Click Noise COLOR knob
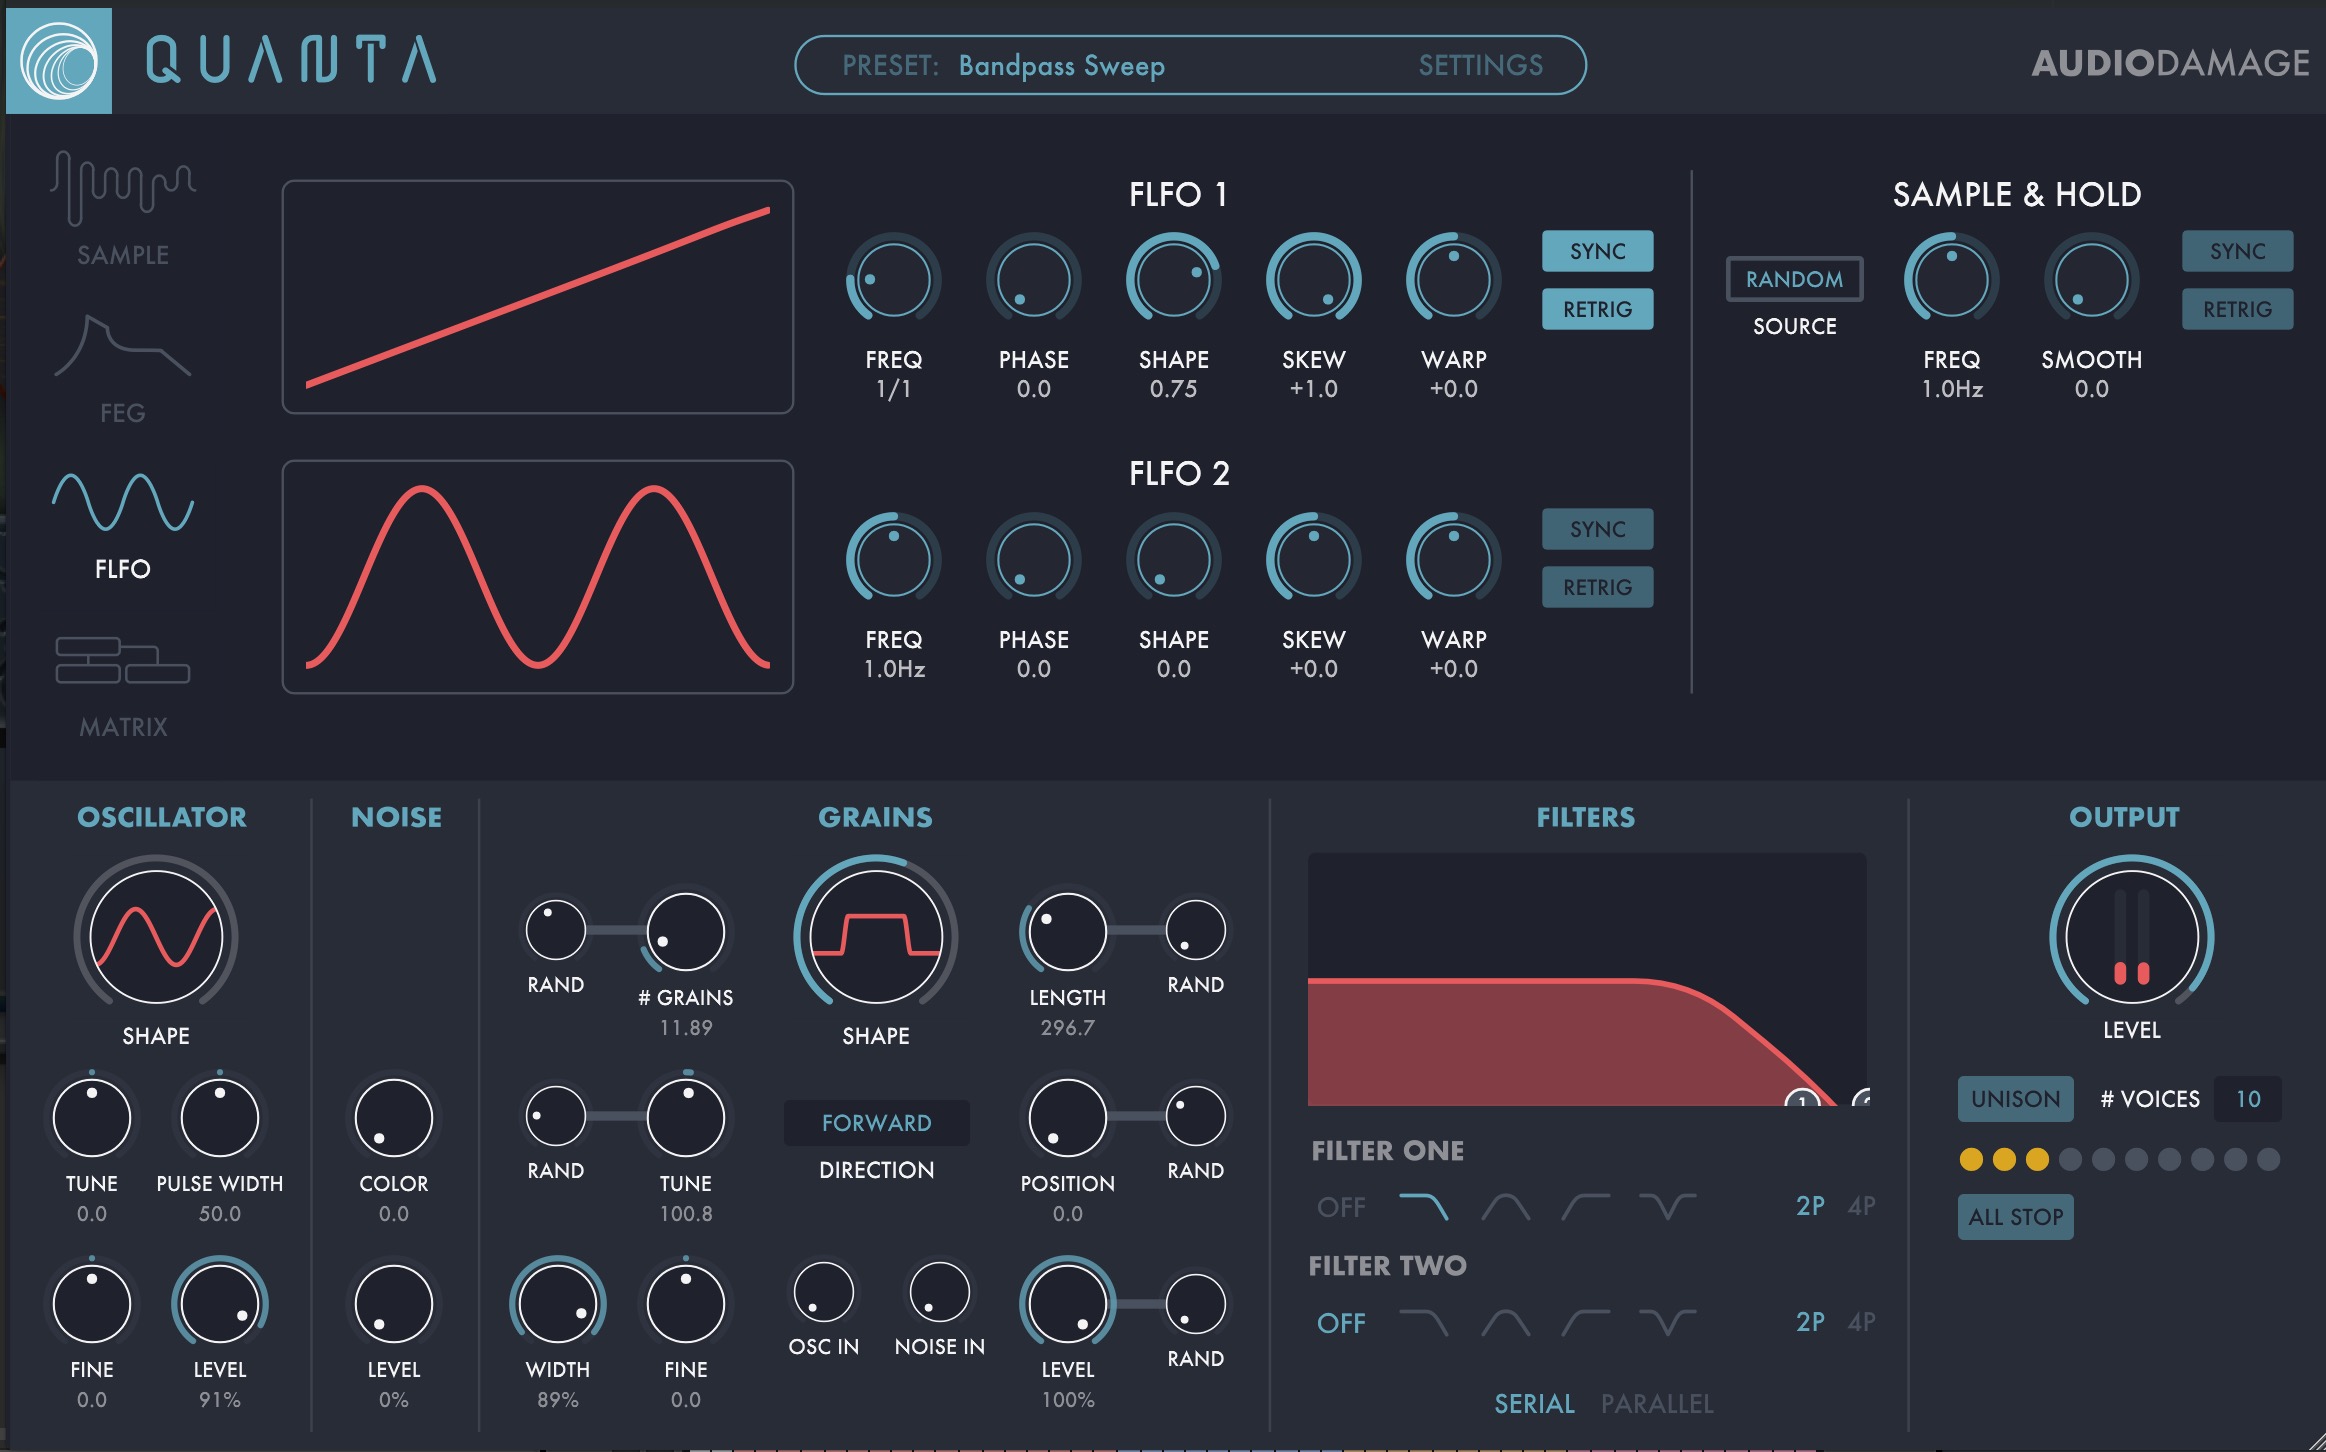 pos(393,1118)
